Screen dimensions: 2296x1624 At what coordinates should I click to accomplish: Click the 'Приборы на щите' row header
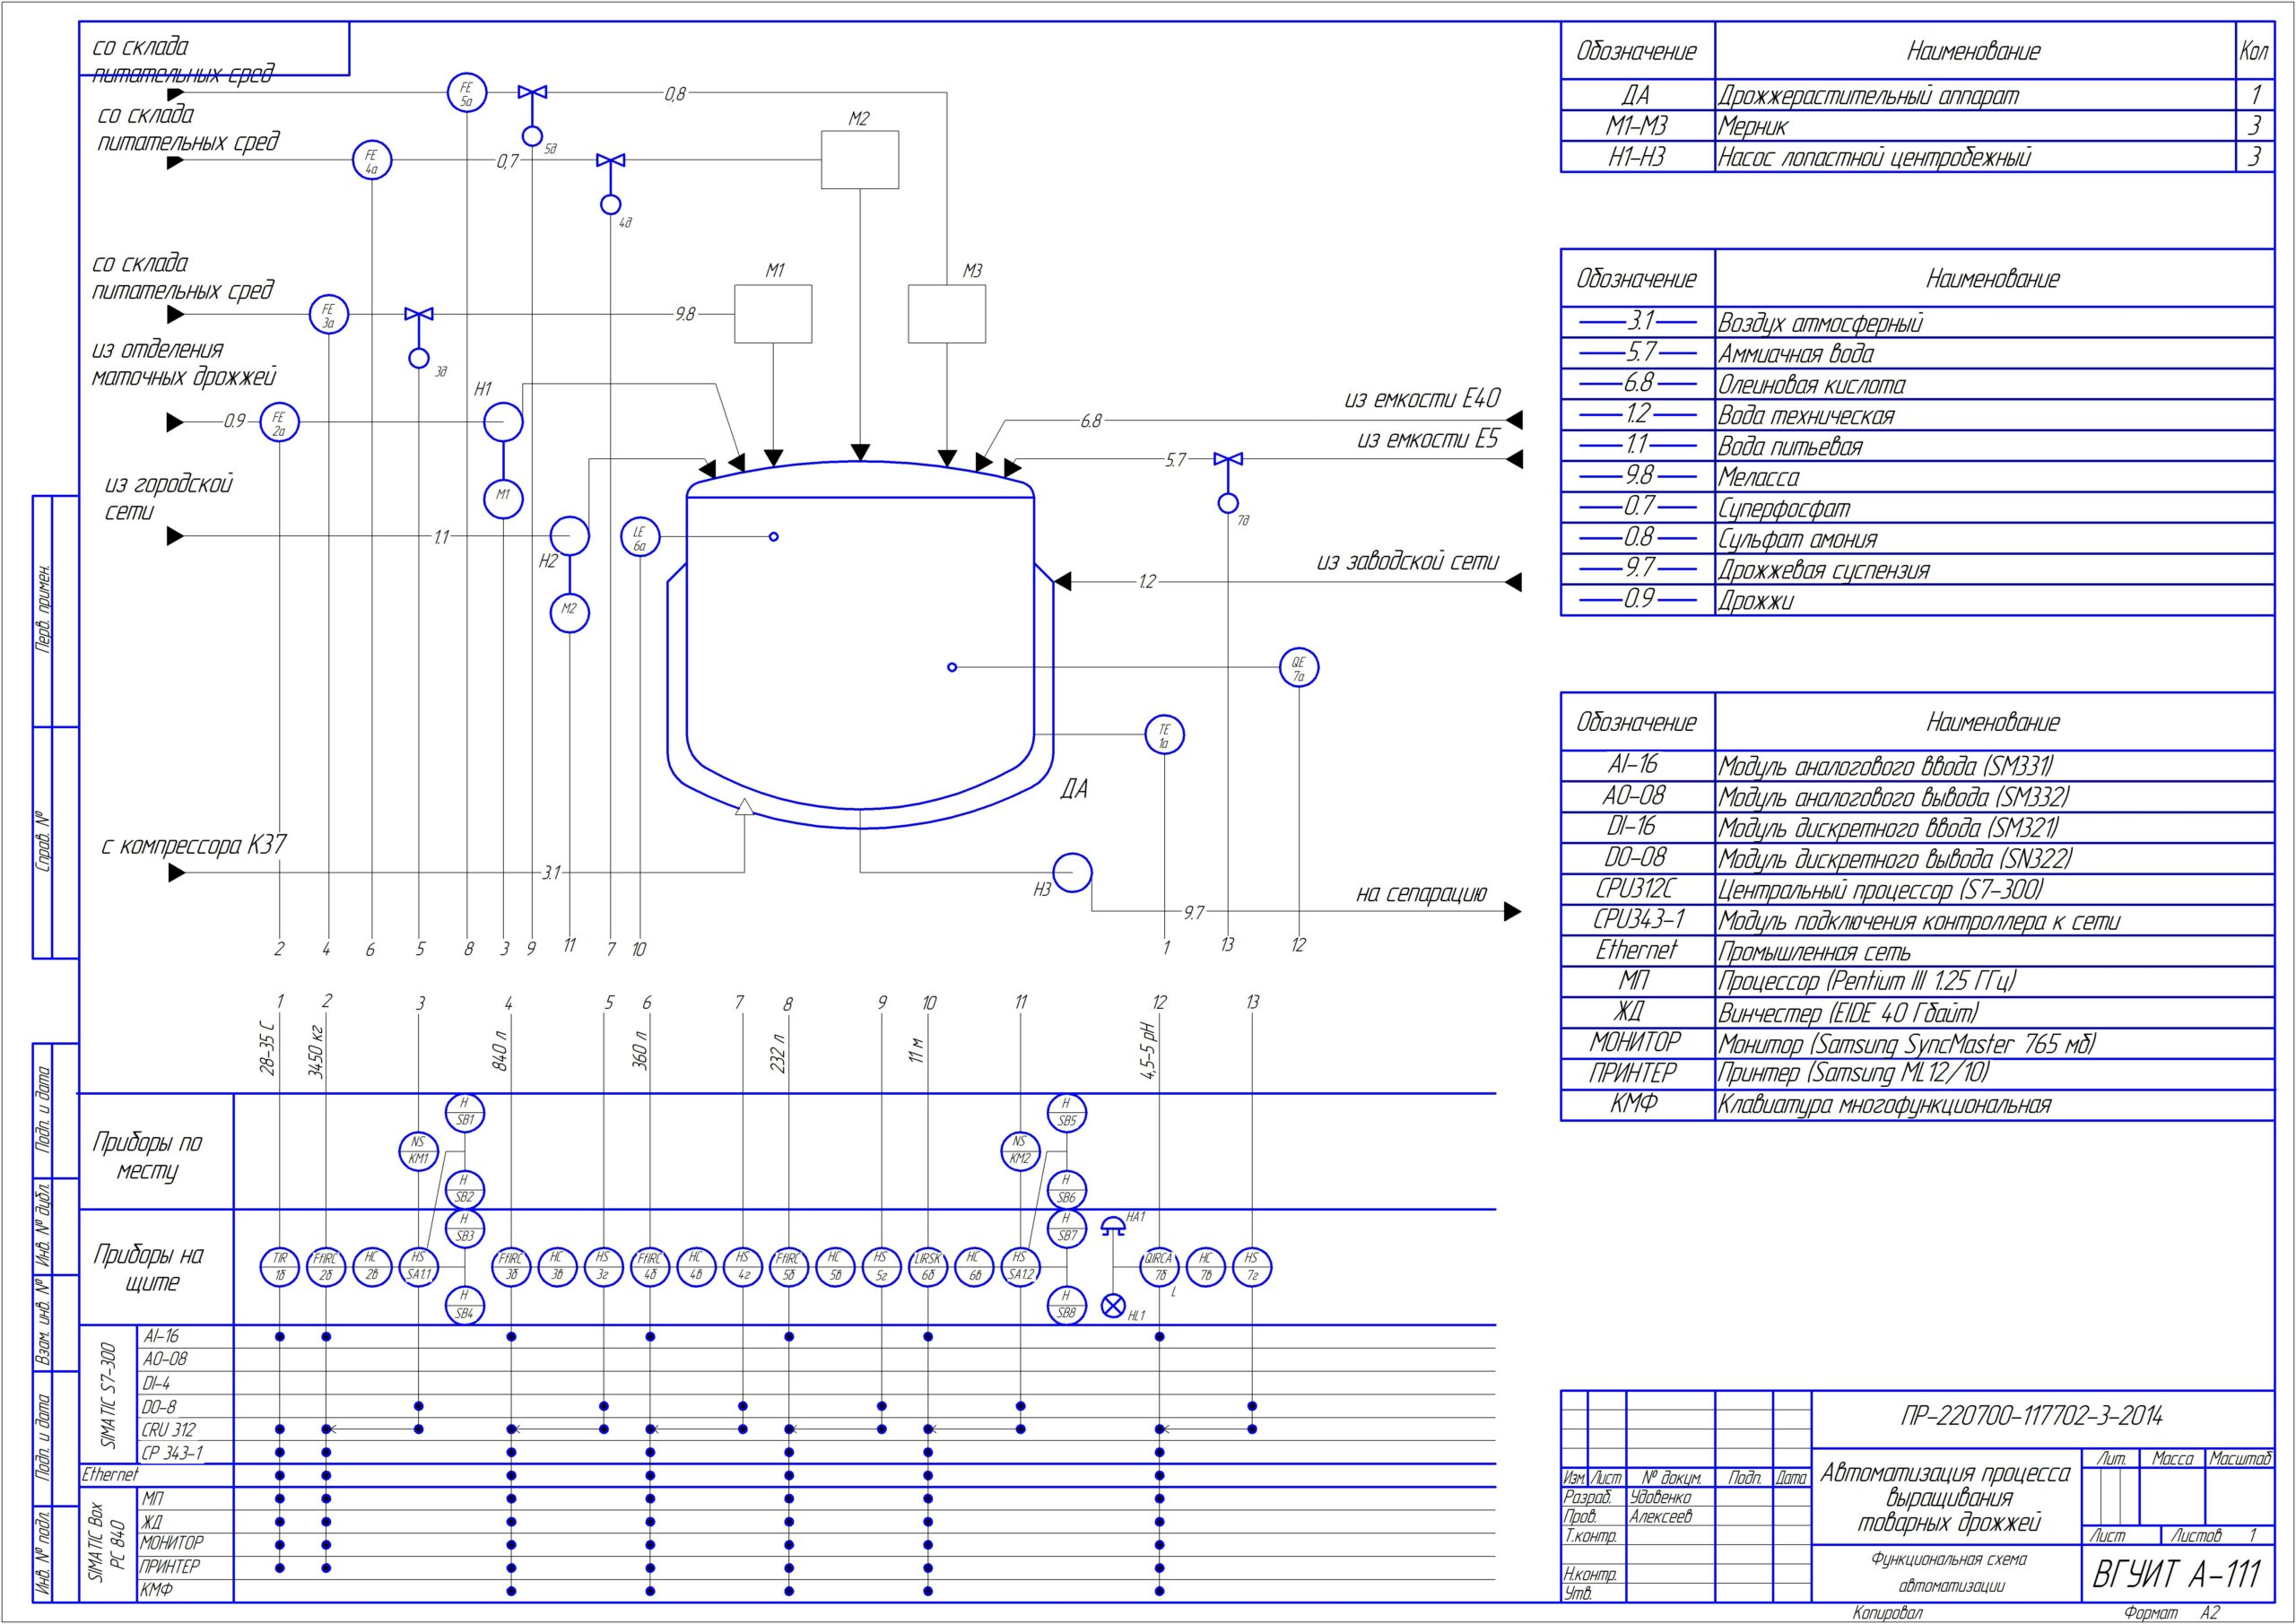point(149,1268)
